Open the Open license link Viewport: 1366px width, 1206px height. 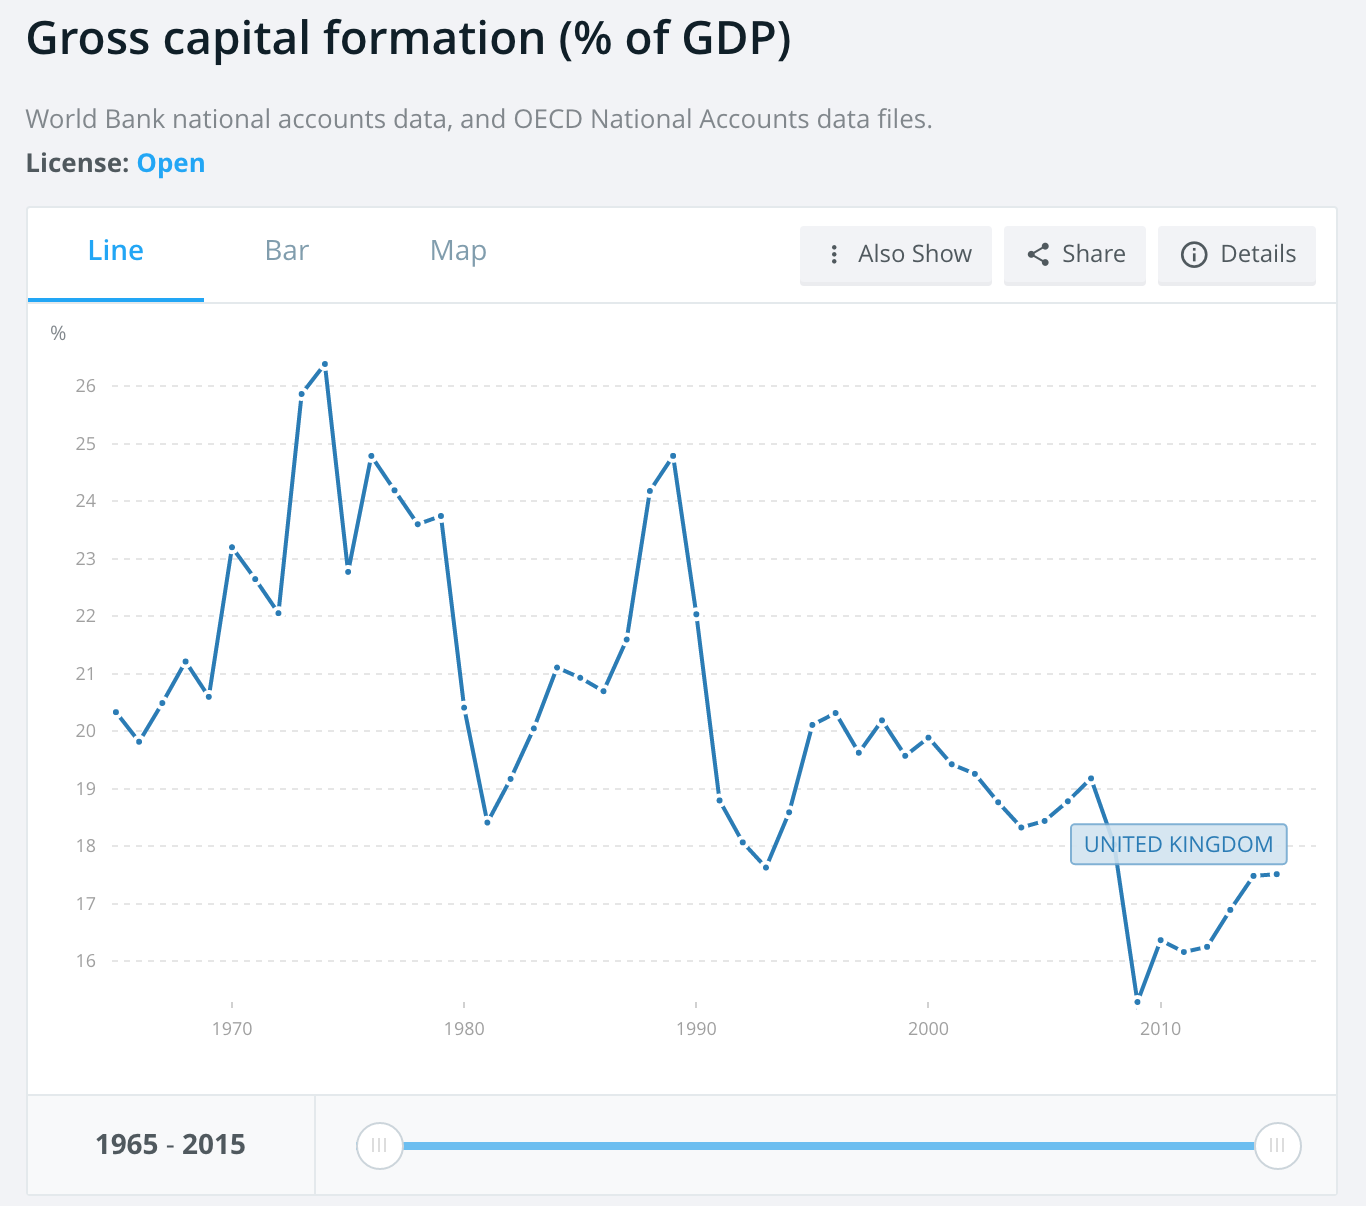[x=171, y=163]
